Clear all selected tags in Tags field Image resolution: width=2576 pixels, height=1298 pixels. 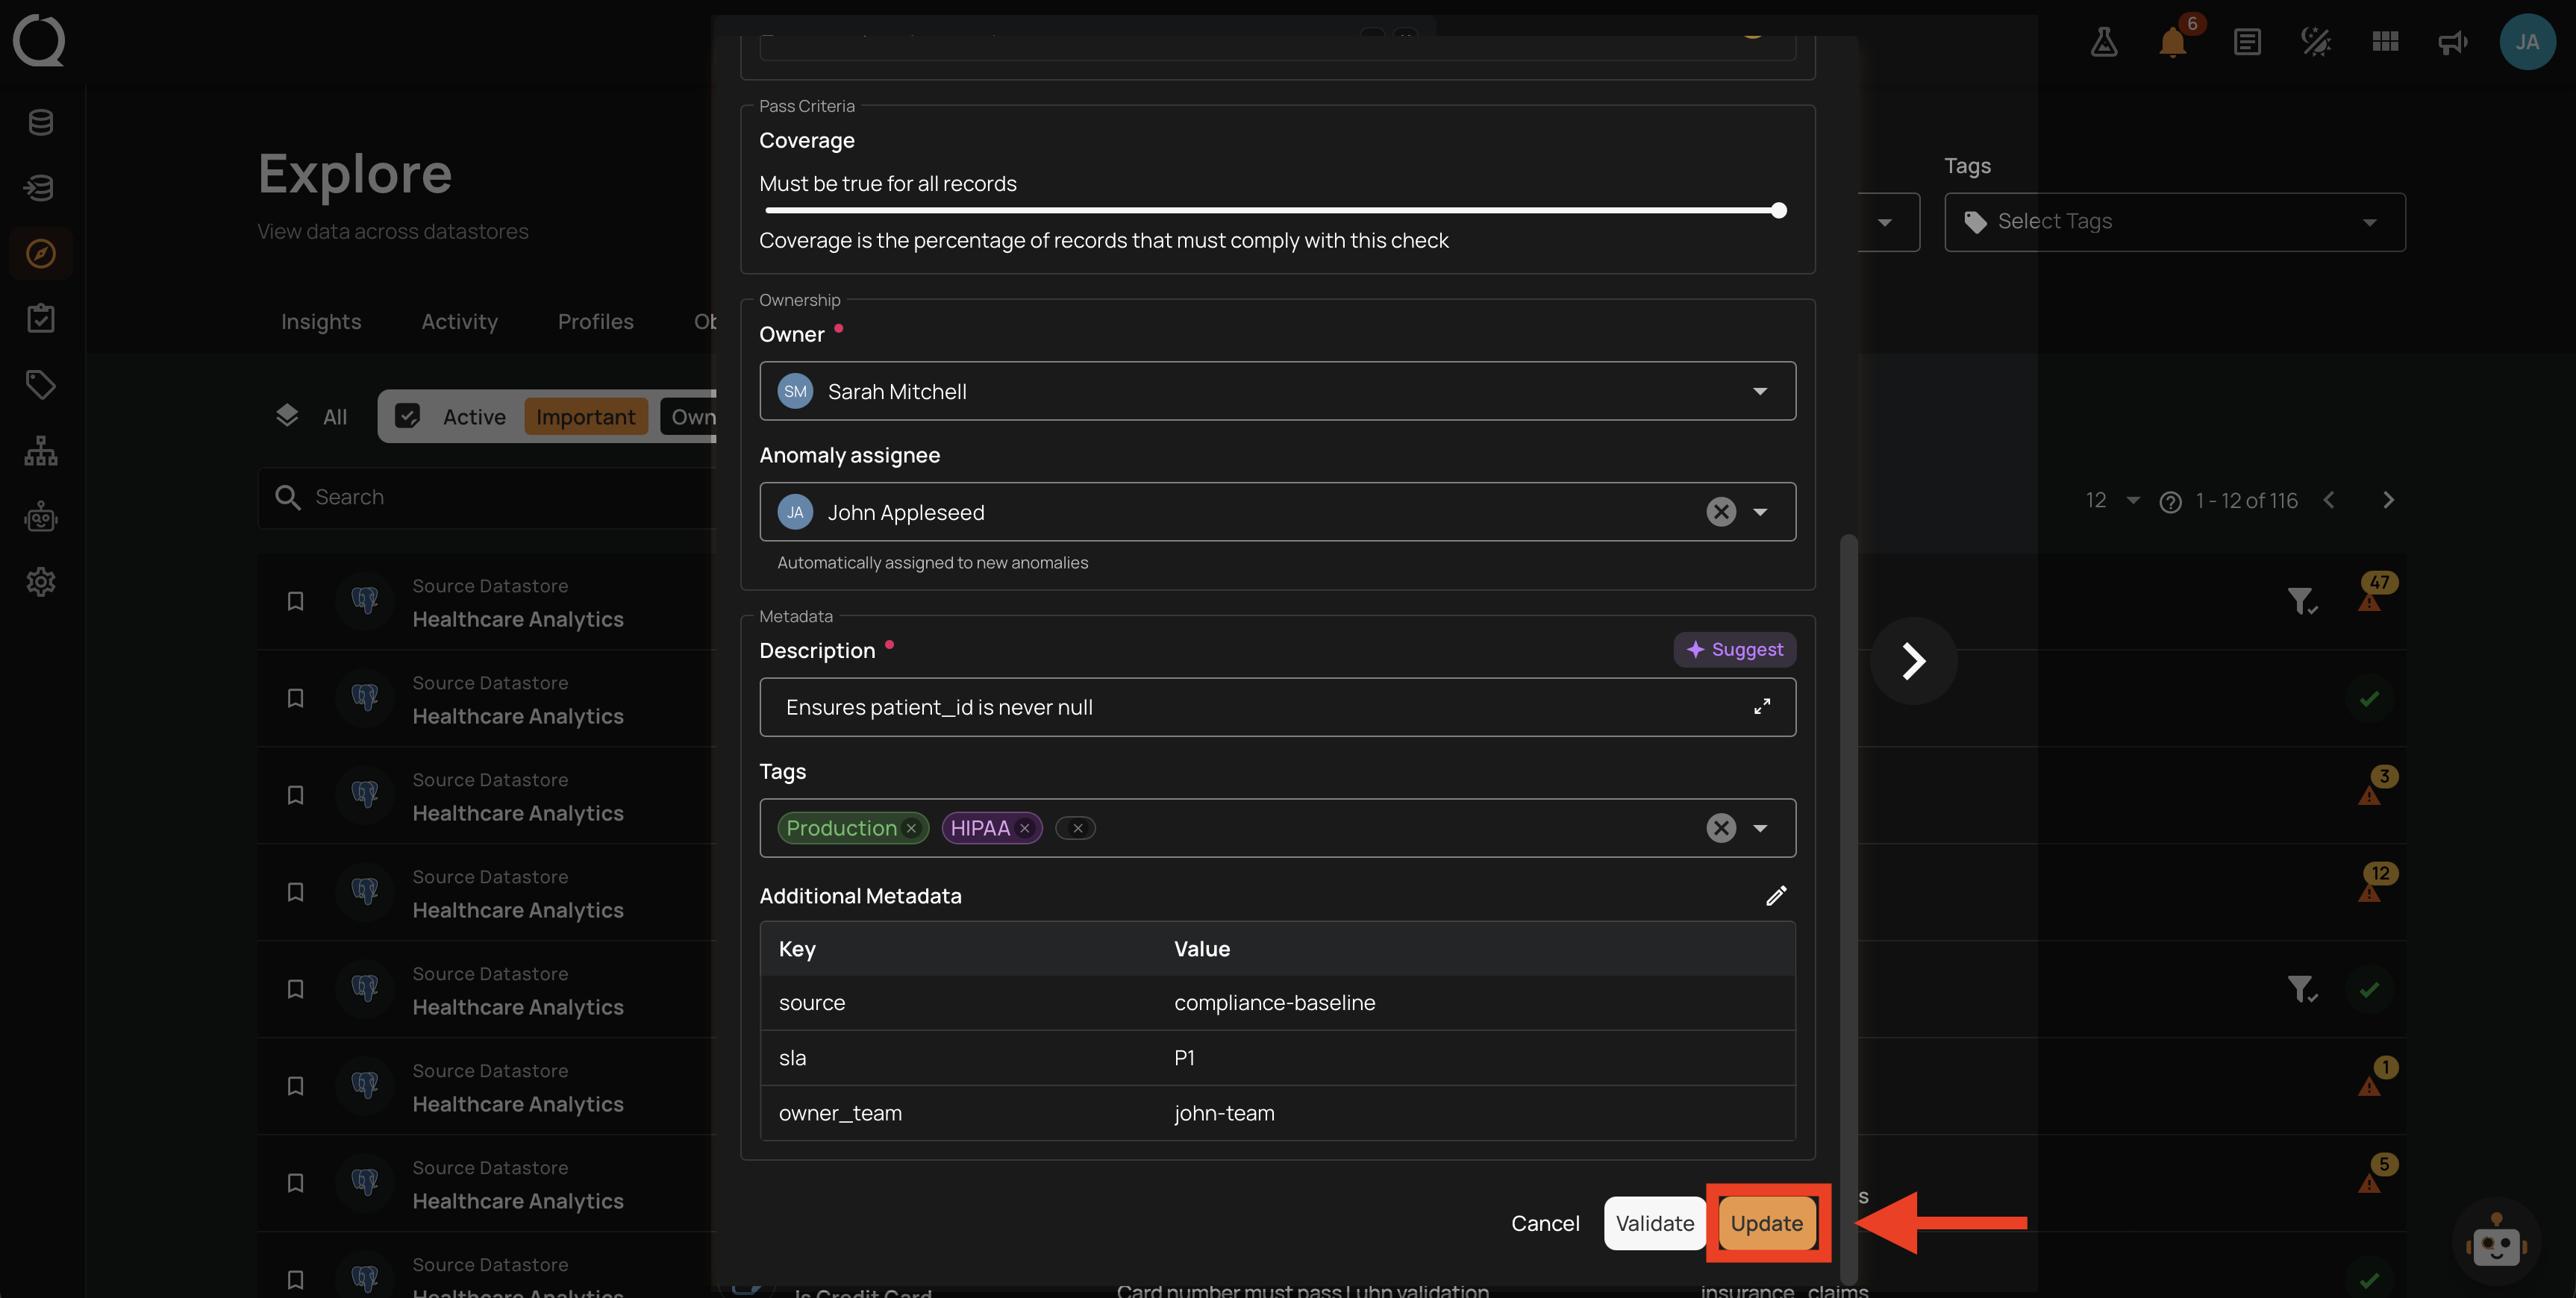[1721, 828]
